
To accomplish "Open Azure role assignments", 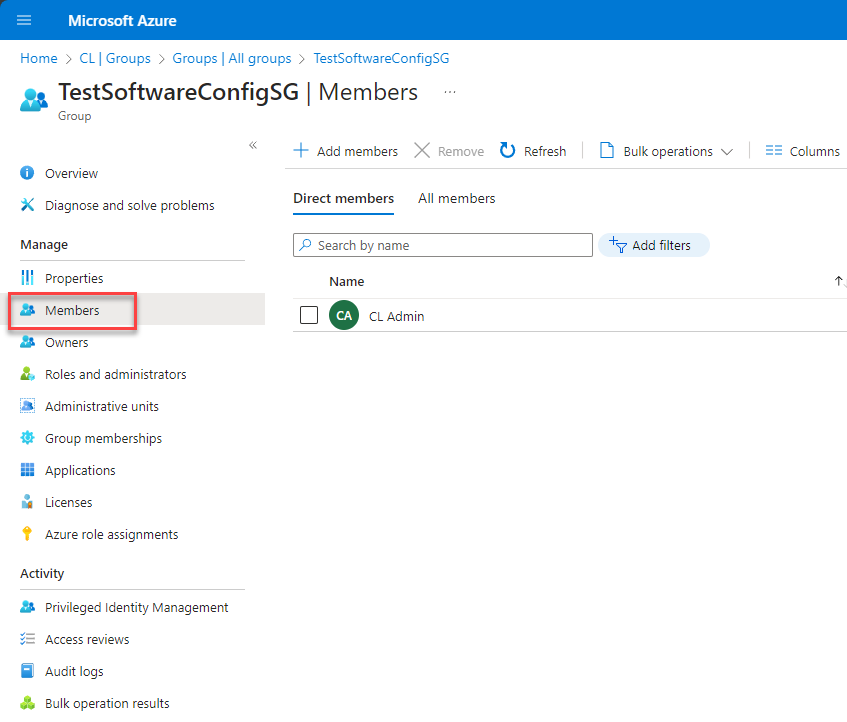I will tap(112, 534).
